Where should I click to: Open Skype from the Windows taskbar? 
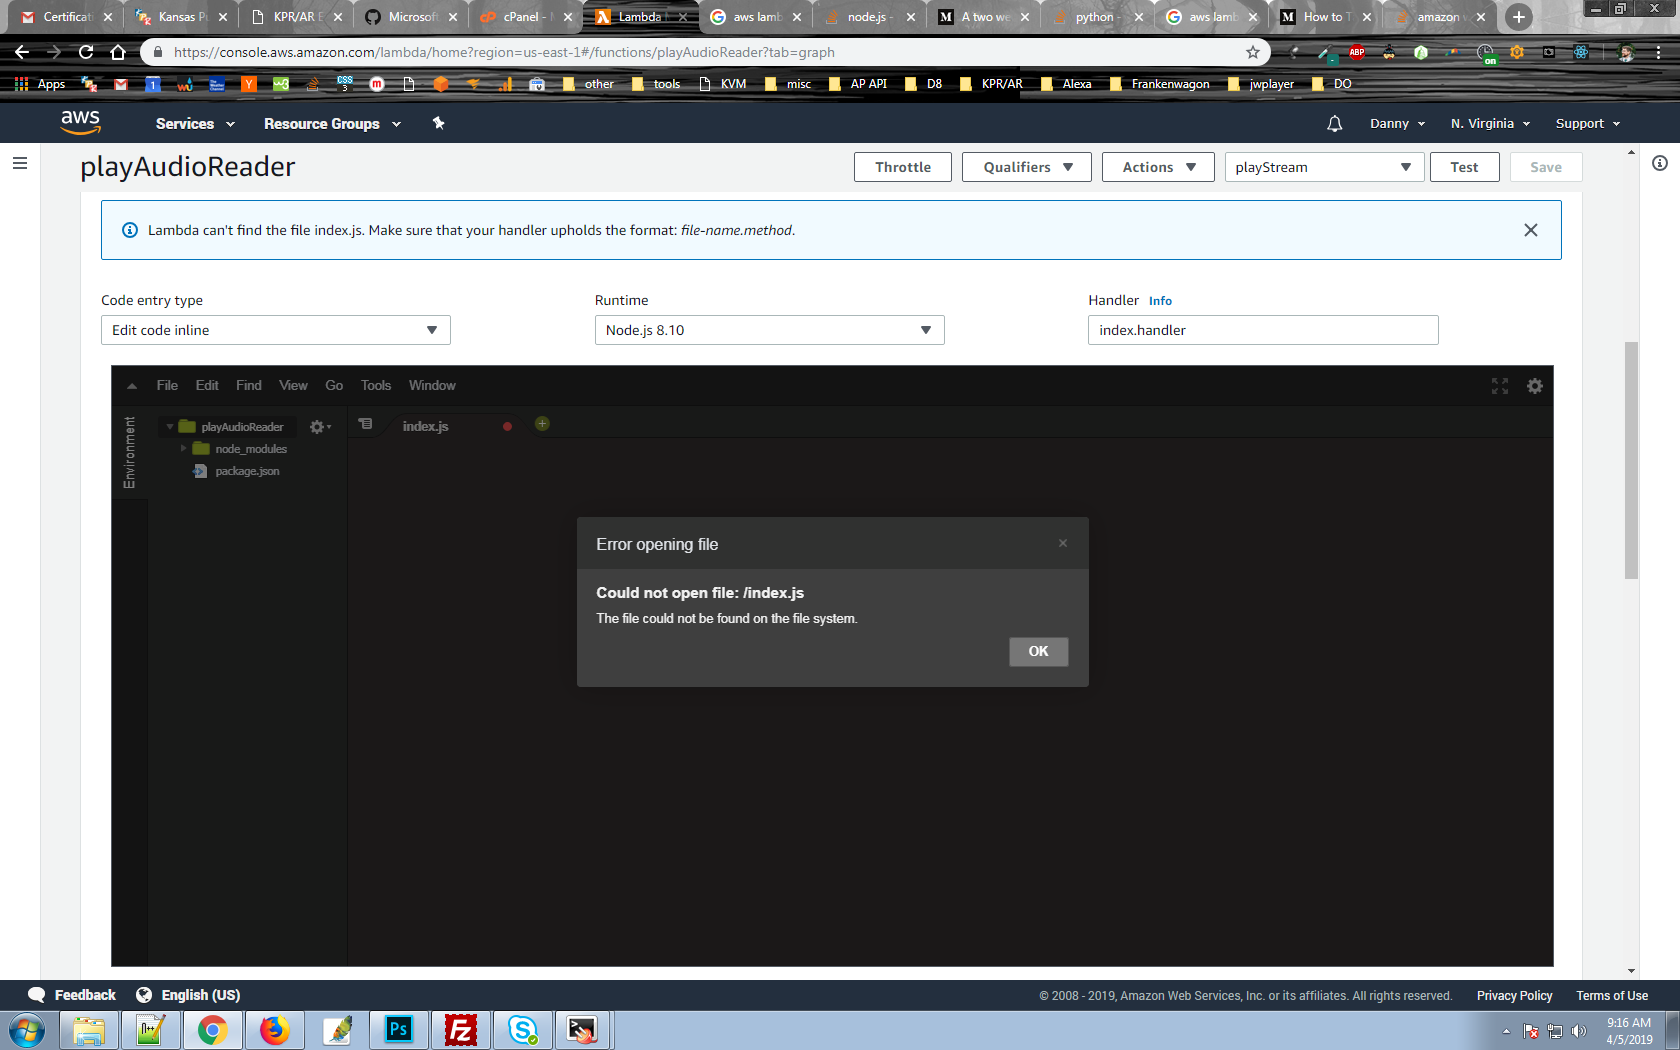click(x=522, y=1029)
